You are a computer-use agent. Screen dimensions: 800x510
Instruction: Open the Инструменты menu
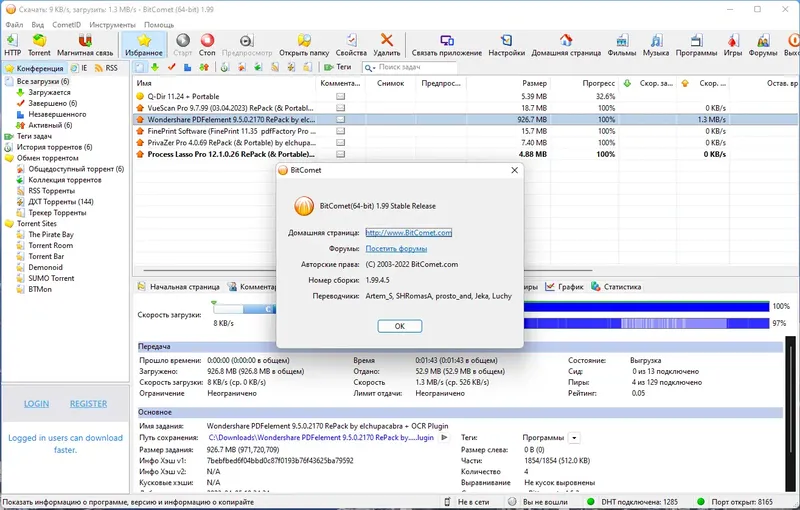112,24
